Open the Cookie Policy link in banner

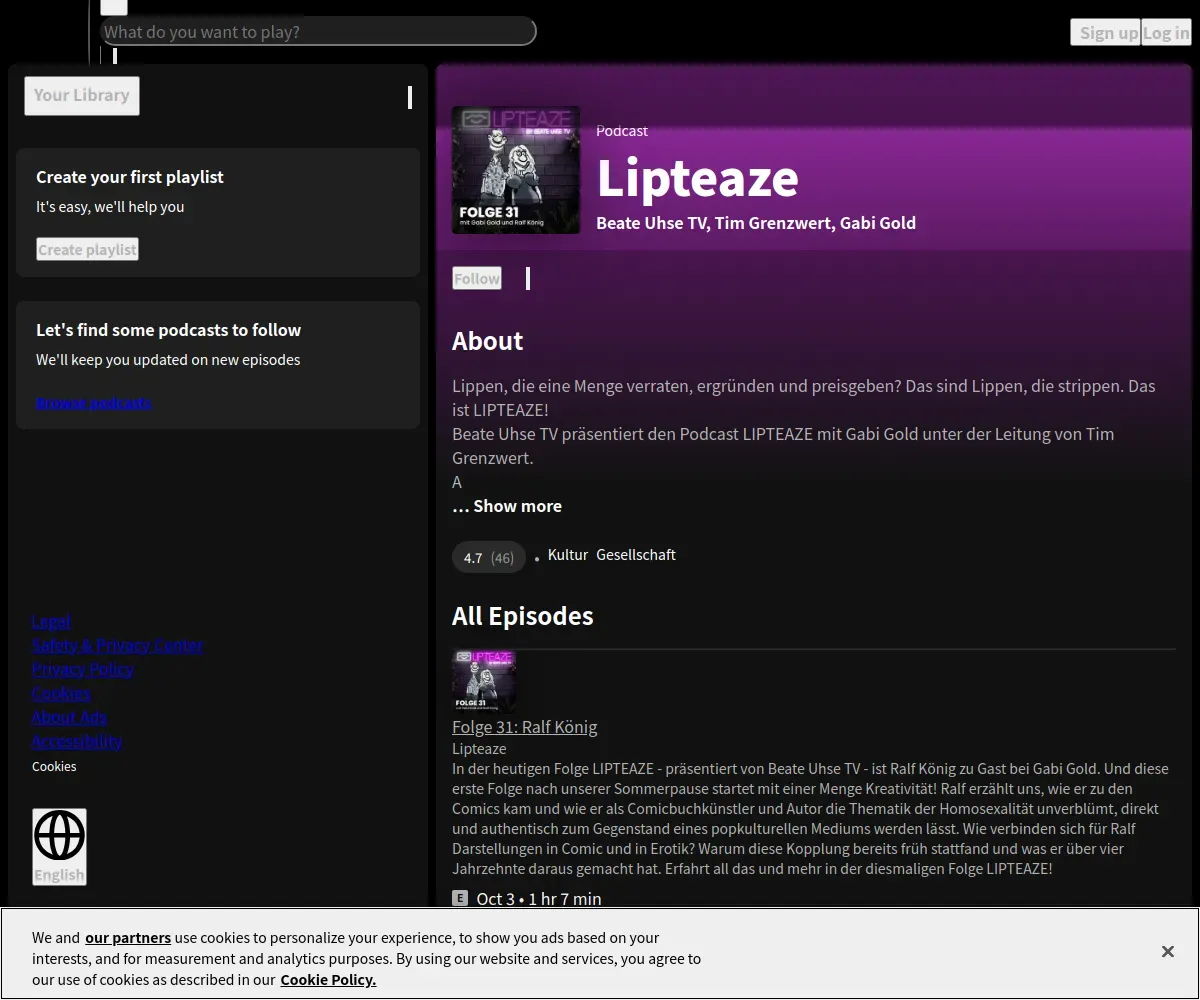(x=328, y=980)
